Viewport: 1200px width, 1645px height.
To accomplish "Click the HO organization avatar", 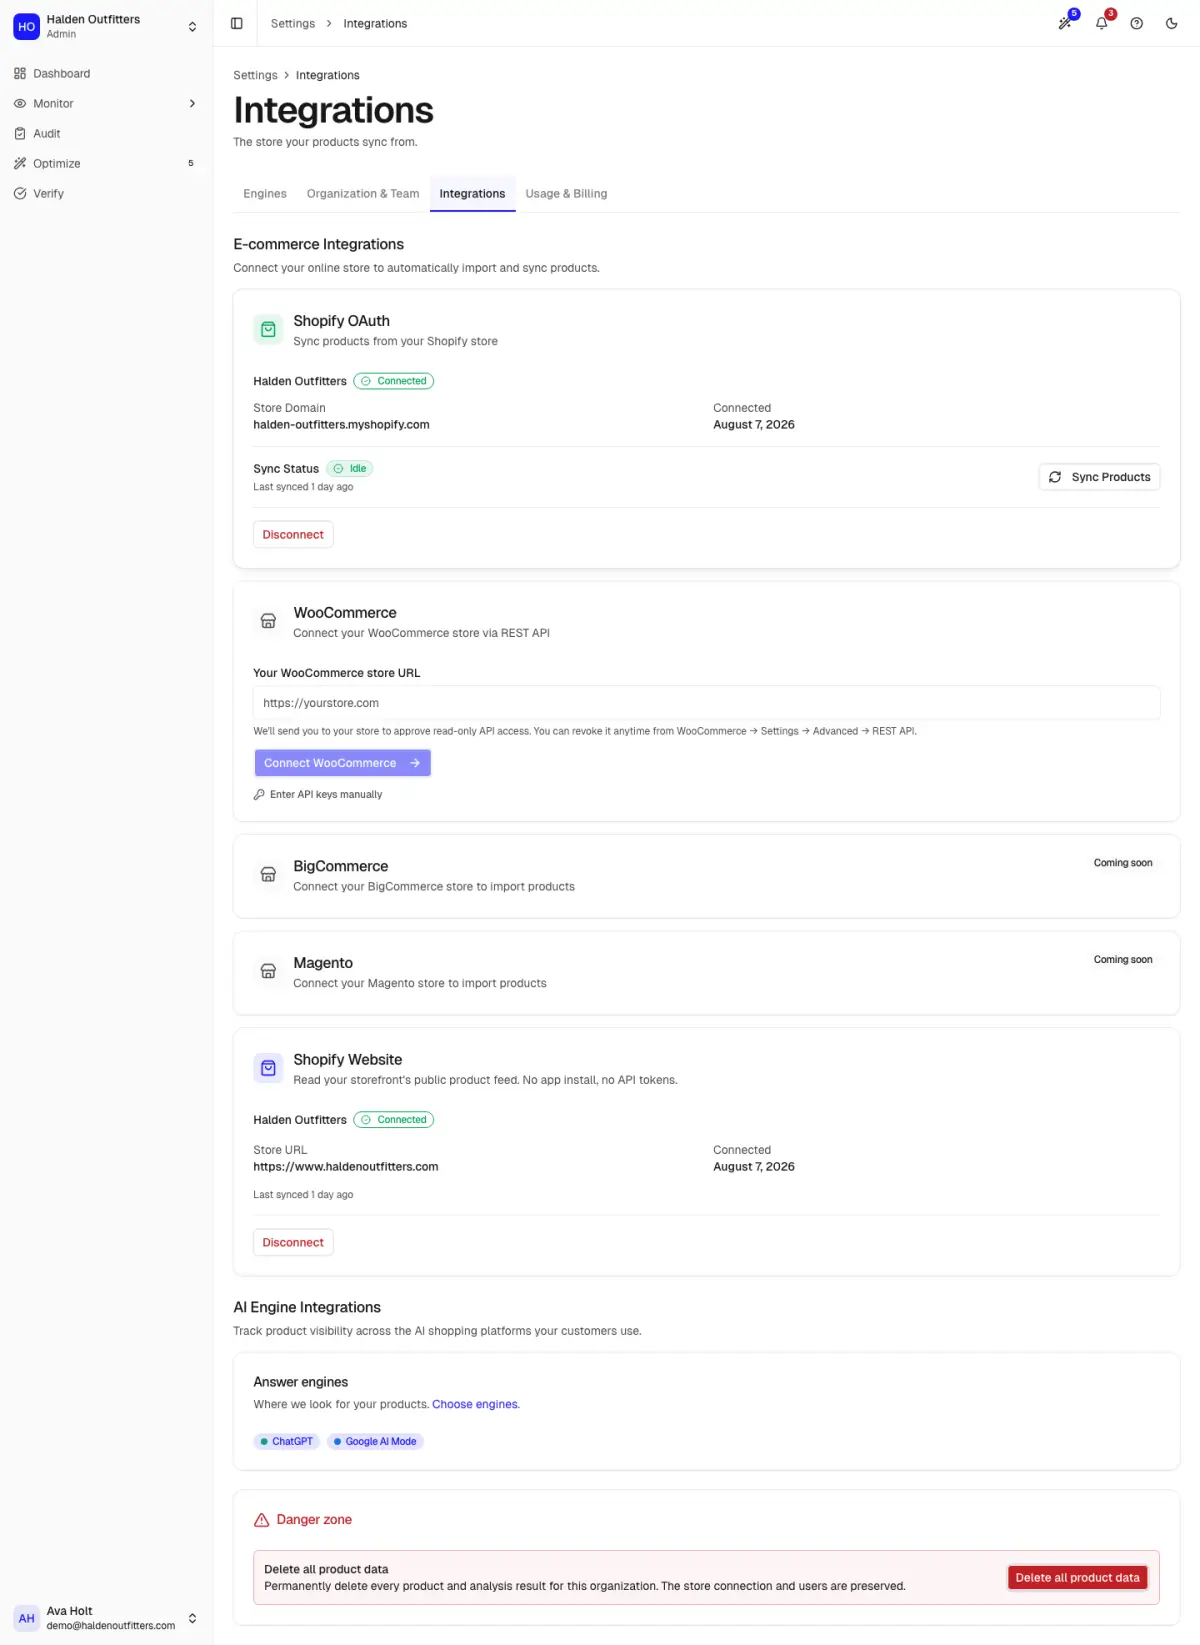I will tap(27, 27).
